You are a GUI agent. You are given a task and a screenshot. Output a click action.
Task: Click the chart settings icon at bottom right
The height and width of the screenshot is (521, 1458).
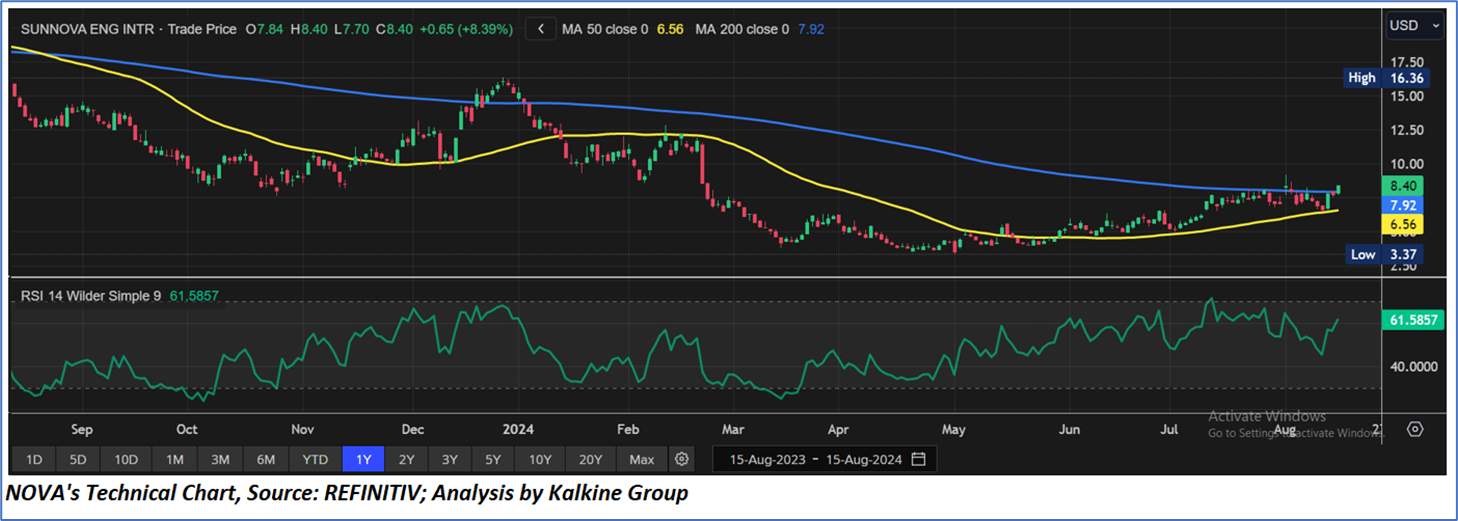(1414, 429)
